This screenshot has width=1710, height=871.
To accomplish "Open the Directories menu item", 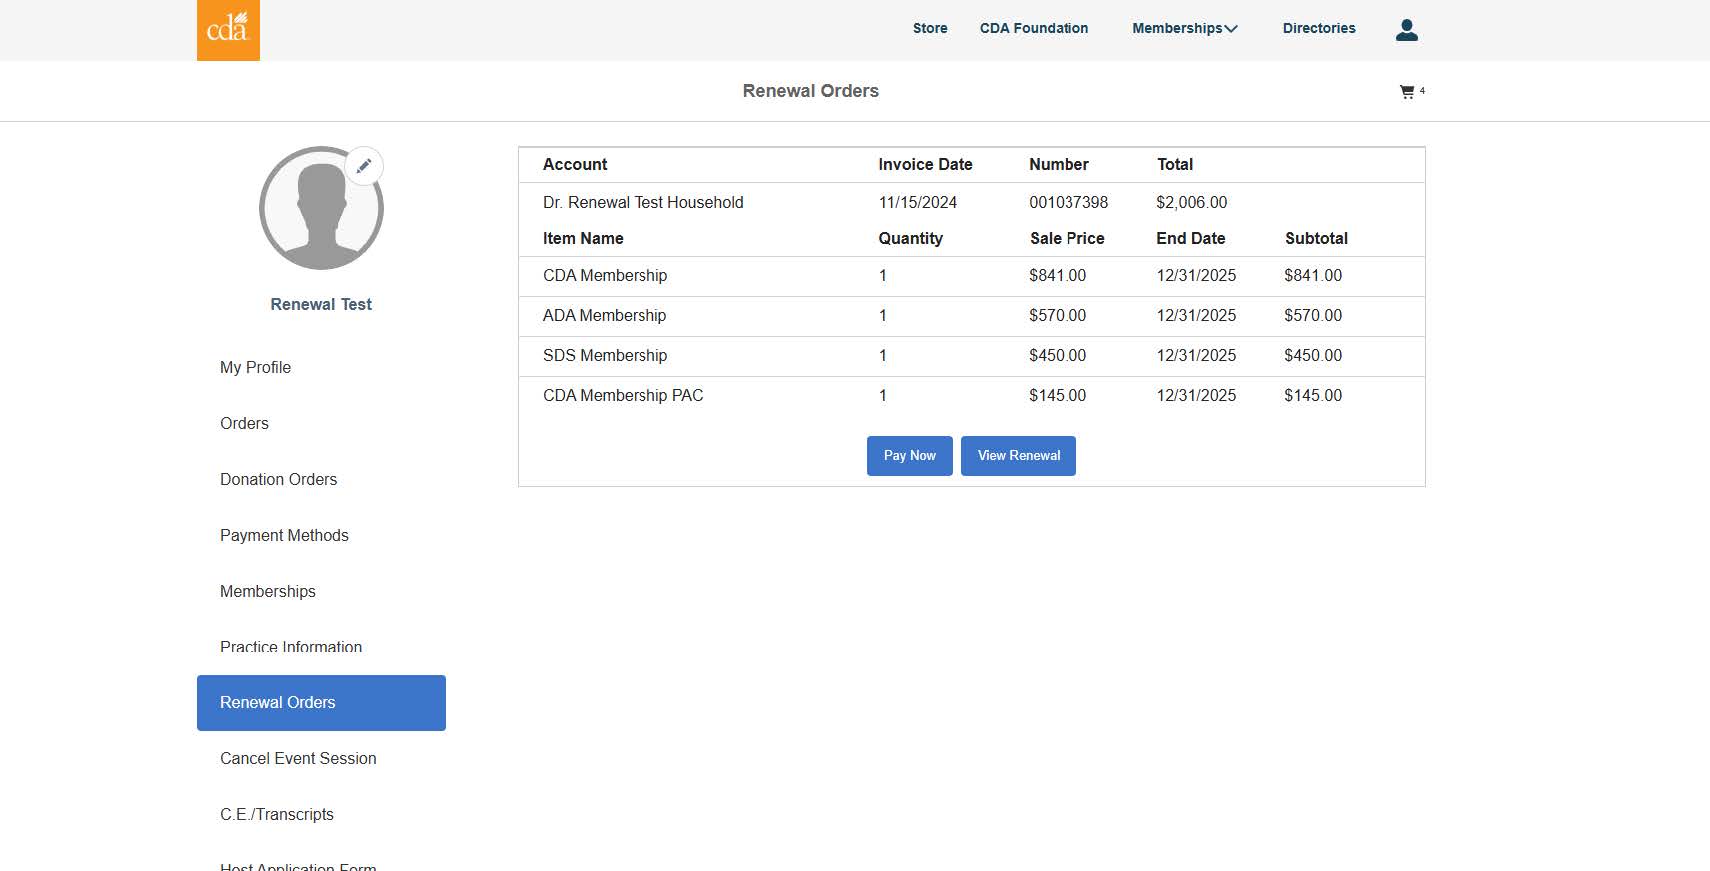I will (x=1319, y=28).
